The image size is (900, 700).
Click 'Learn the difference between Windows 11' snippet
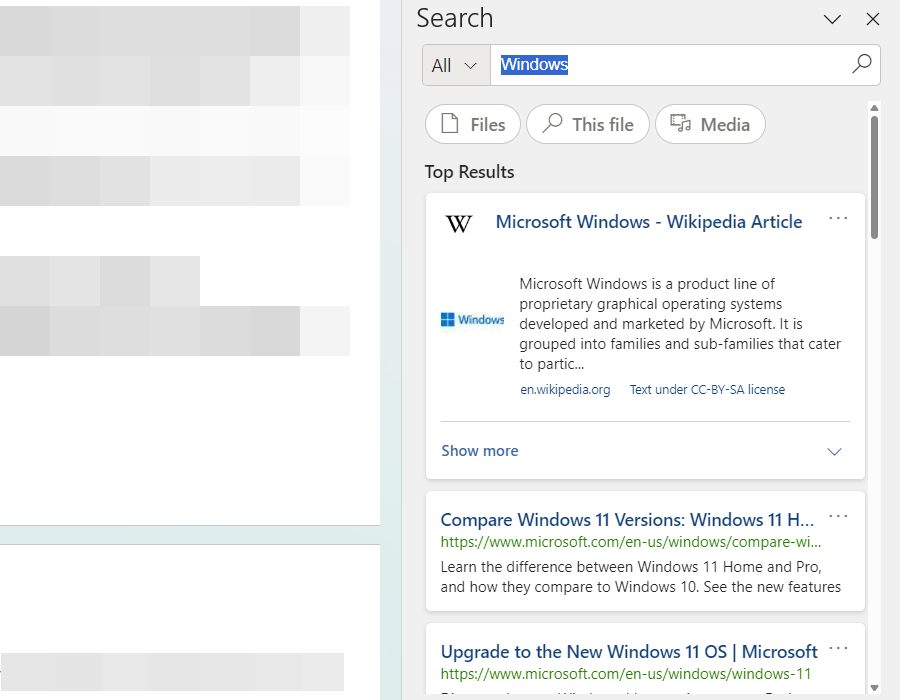pos(641,577)
